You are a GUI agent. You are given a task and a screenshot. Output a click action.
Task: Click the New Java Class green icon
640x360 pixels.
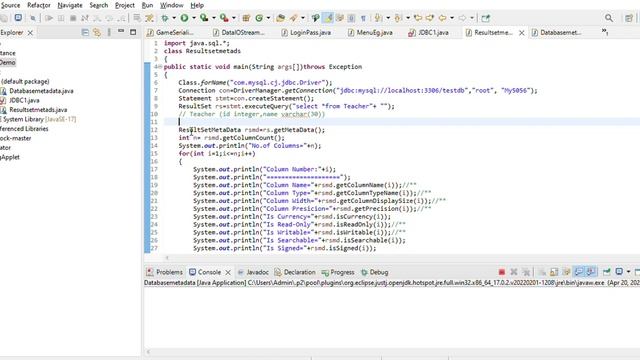point(259,18)
